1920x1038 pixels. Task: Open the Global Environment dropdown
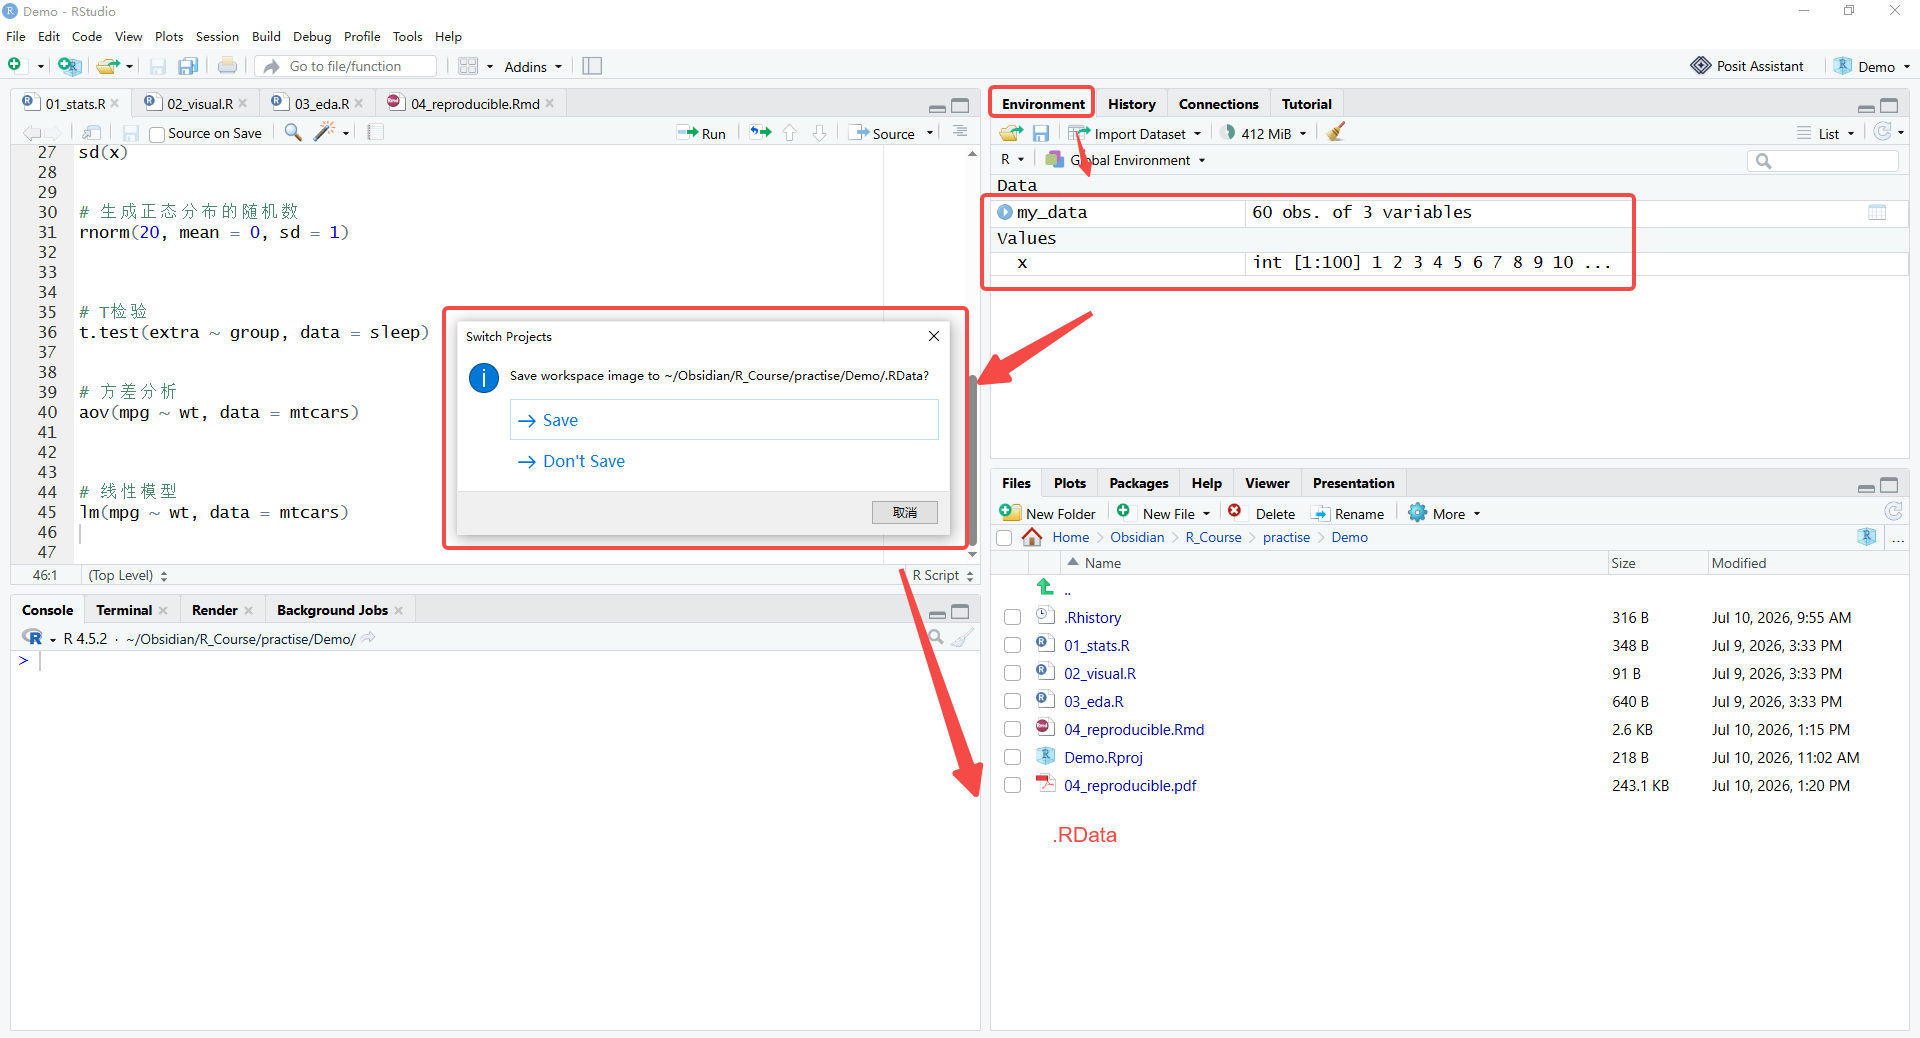pyautogui.click(x=1126, y=160)
